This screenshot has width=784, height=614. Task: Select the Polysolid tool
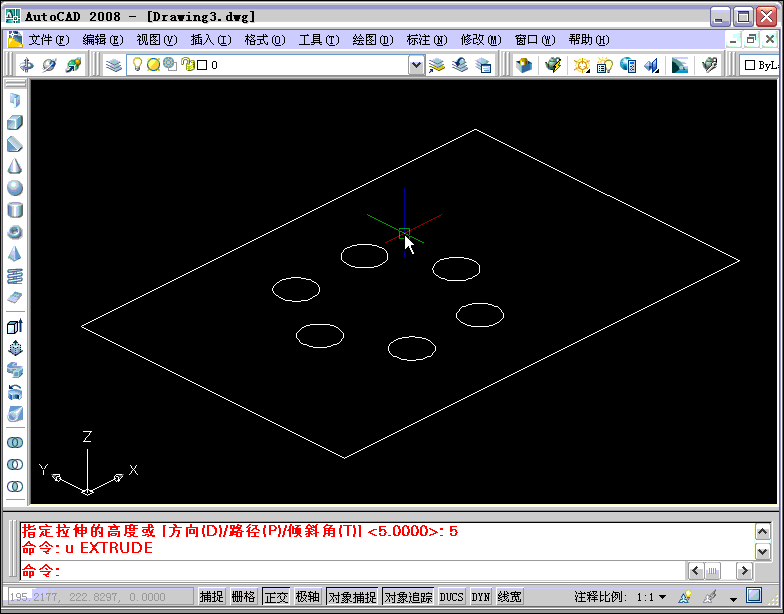pyautogui.click(x=15, y=100)
